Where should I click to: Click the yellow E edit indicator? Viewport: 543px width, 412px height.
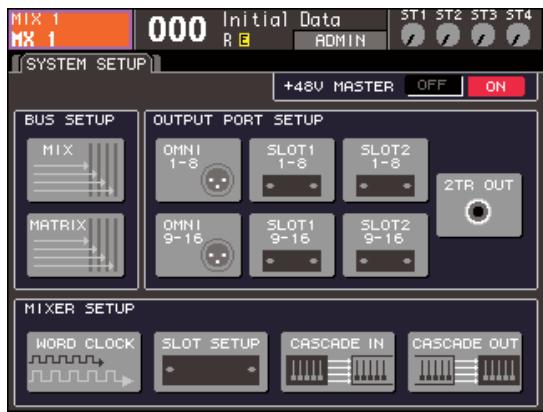click(244, 41)
